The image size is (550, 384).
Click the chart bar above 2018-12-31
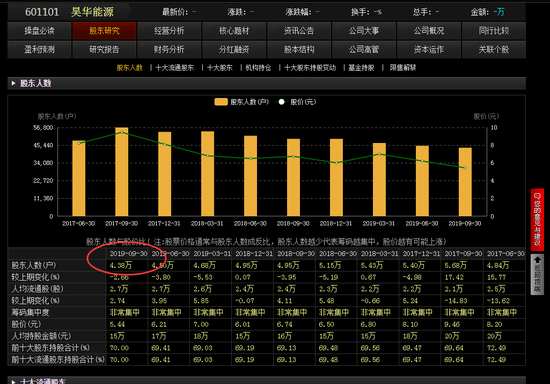[x=336, y=177]
